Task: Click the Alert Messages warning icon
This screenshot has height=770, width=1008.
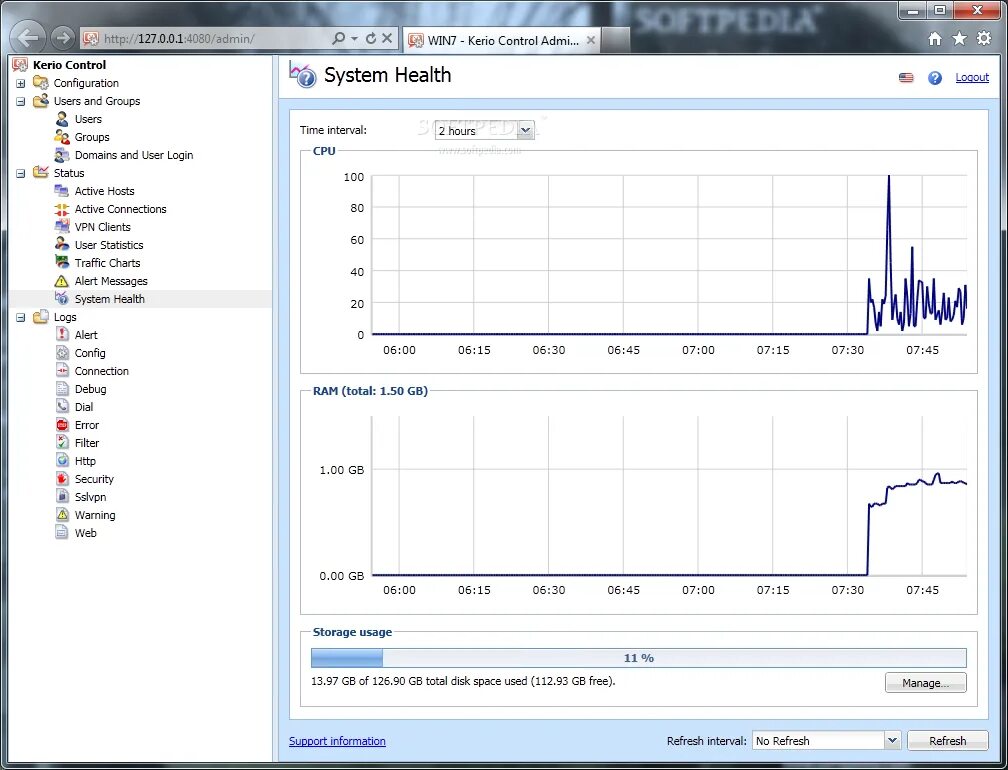Action: pos(62,281)
